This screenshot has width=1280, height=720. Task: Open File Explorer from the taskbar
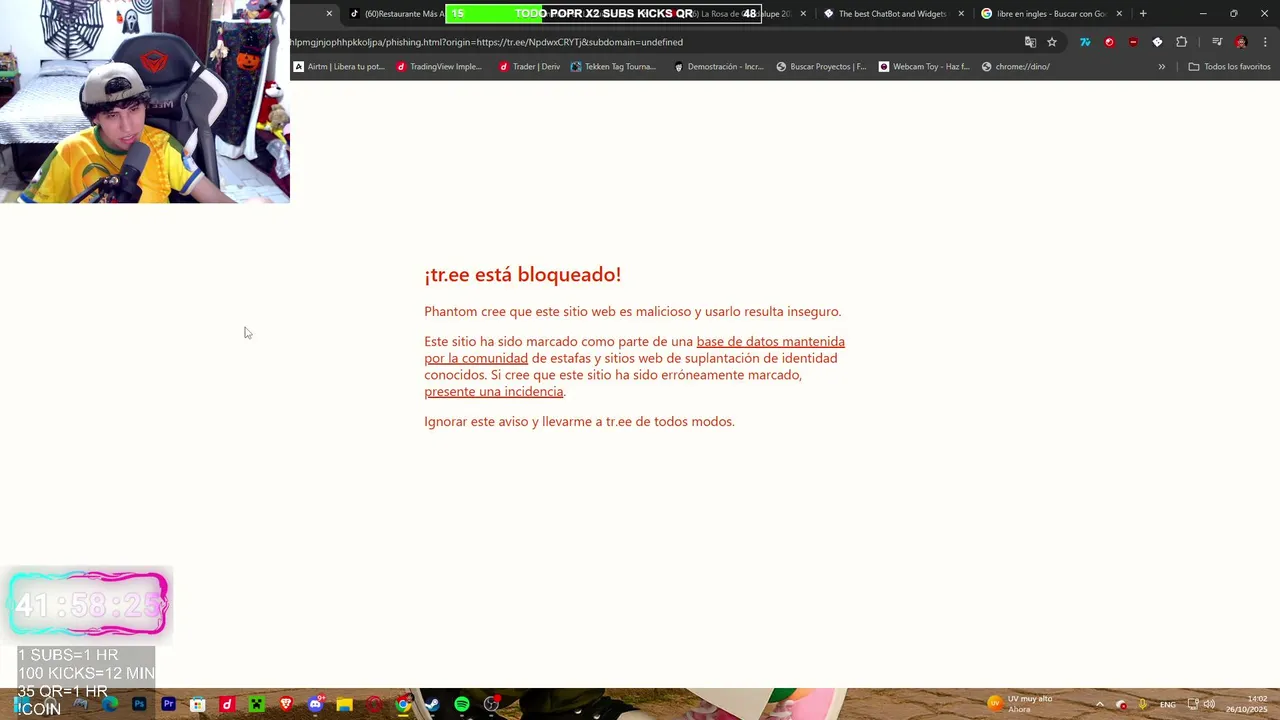[345, 704]
